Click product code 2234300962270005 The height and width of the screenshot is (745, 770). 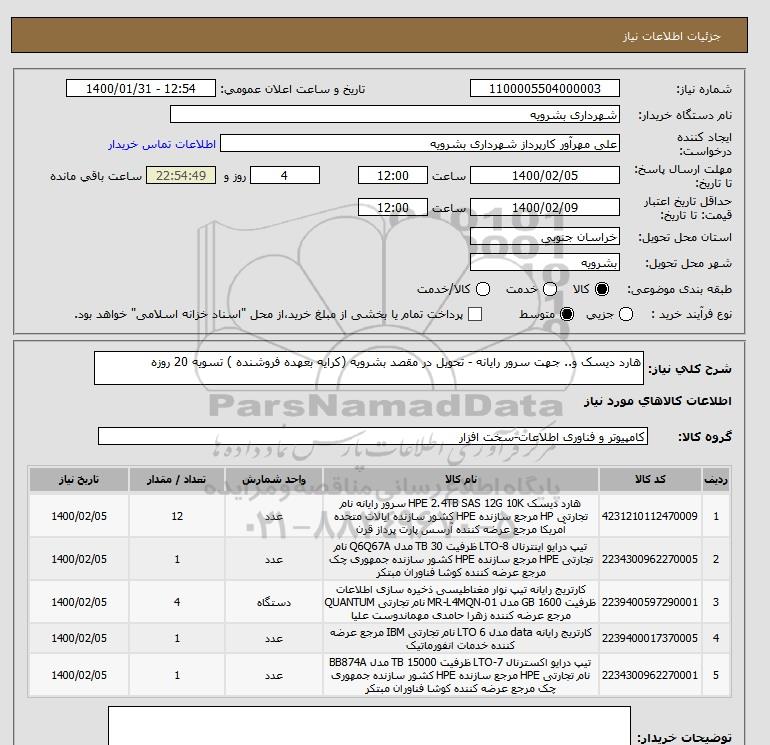click(x=650, y=559)
